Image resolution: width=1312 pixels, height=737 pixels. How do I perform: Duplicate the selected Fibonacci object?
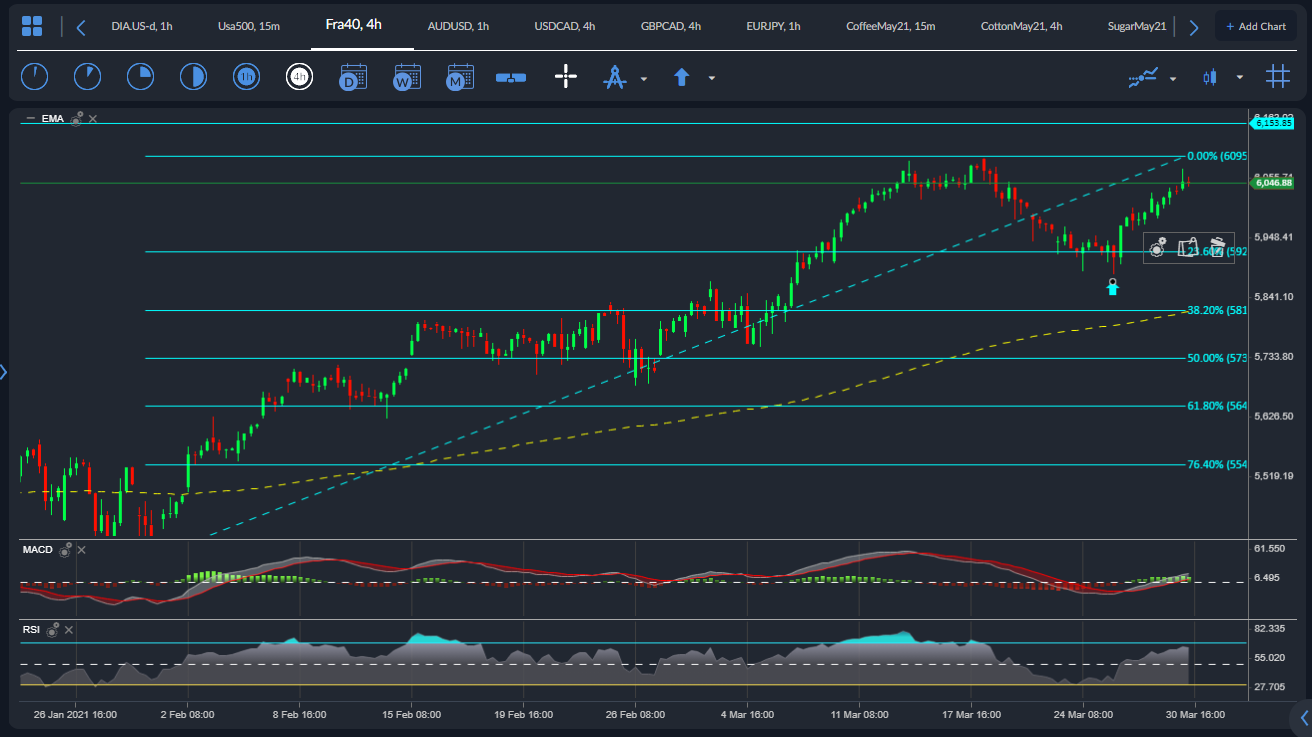[1188, 247]
